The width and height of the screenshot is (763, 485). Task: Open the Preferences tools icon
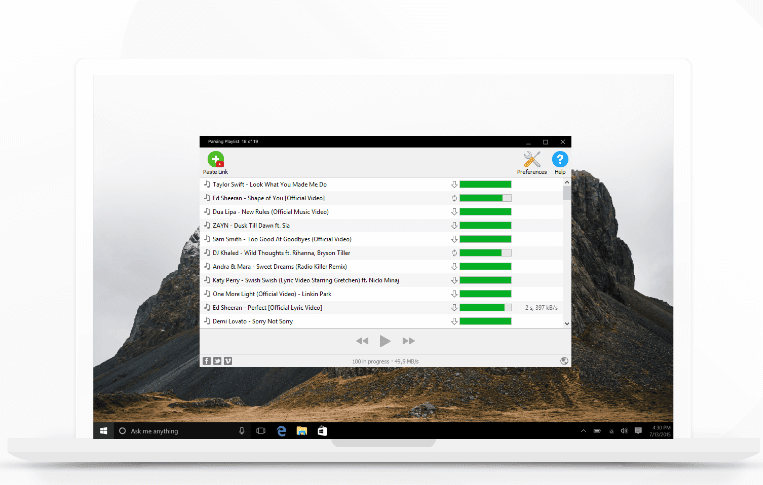click(x=532, y=161)
